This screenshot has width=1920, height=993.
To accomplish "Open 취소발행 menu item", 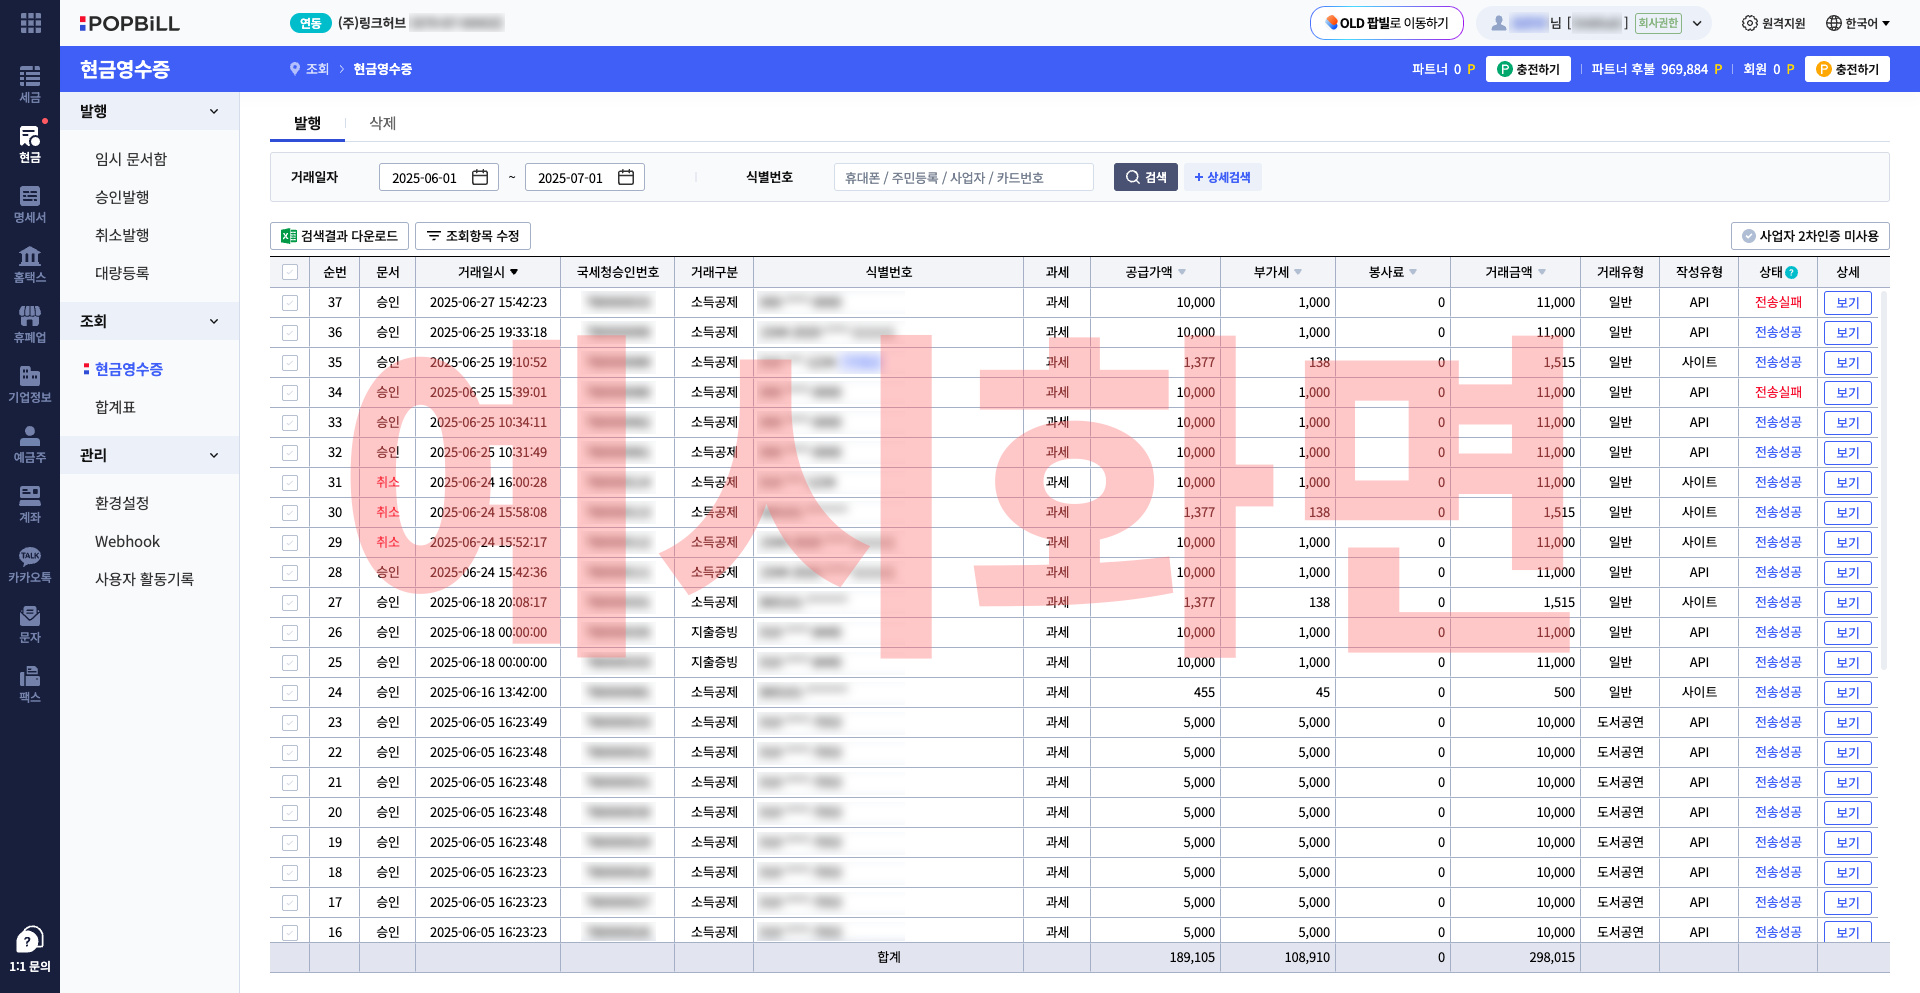I will 122,235.
